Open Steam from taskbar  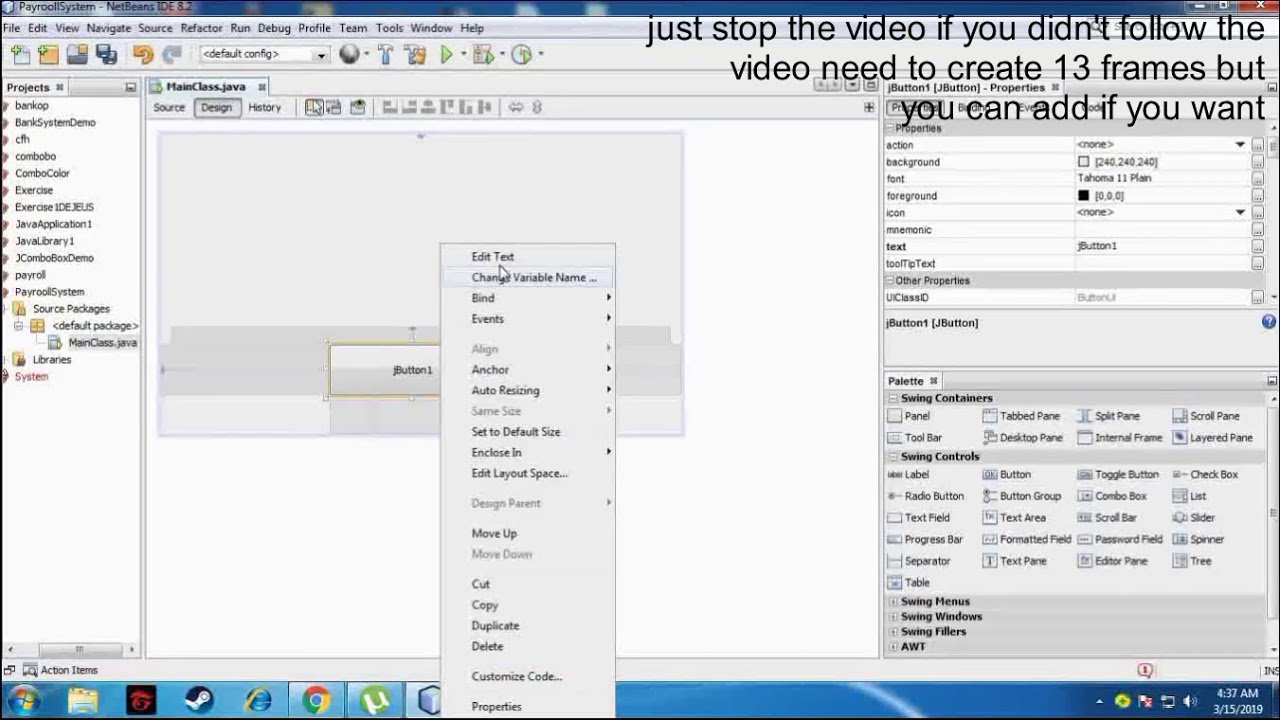[199, 700]
